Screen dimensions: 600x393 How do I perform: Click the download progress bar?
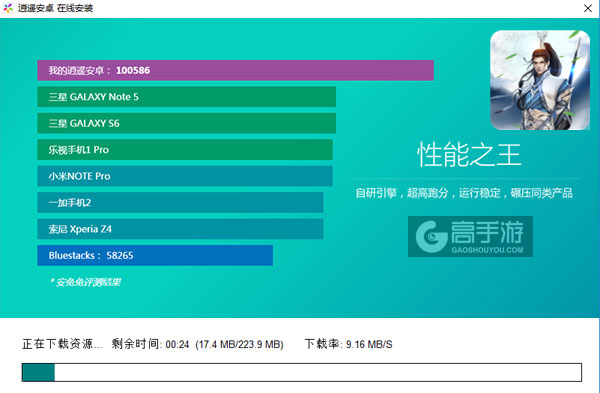coord(302,372)
